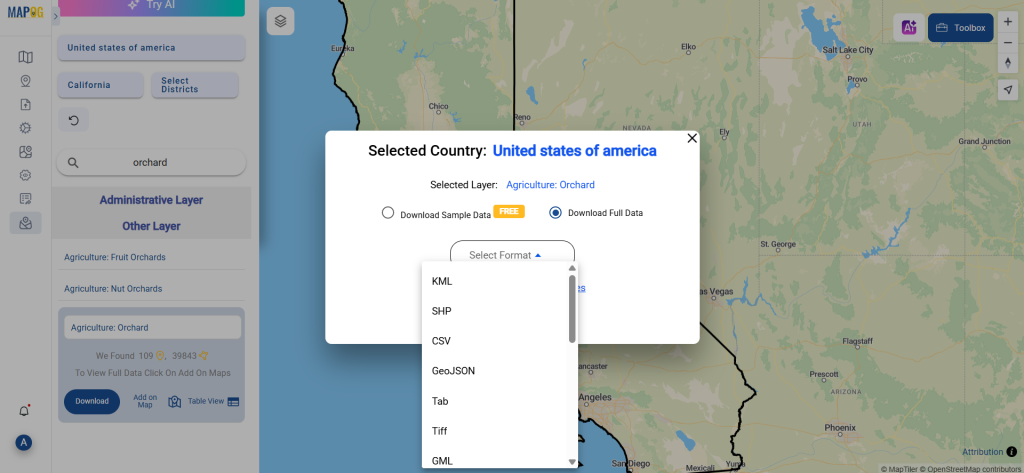This screenshot has width=1024, height=473.
Task: Expand the Select Format dropdown
Action: (512, 255)
